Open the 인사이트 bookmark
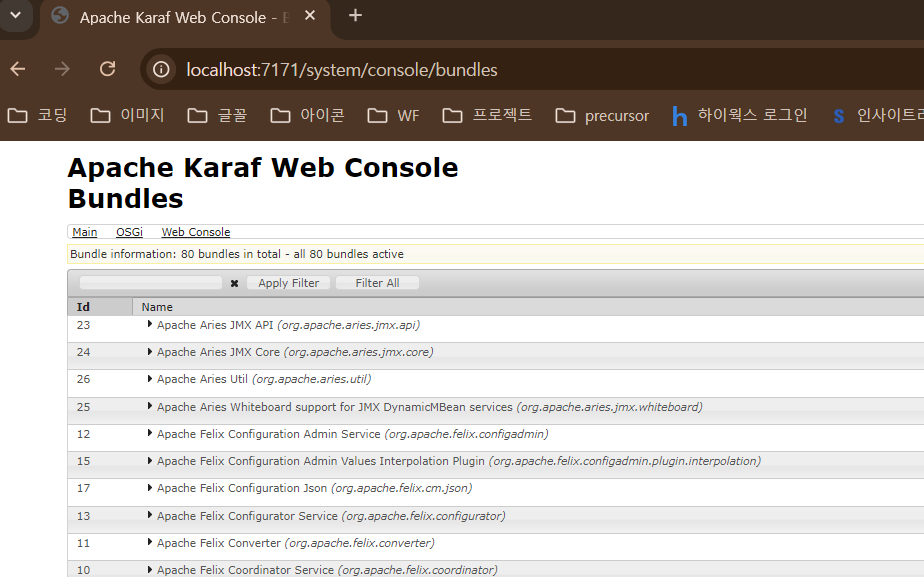This screenshot has height=577, width=924. 878,116
